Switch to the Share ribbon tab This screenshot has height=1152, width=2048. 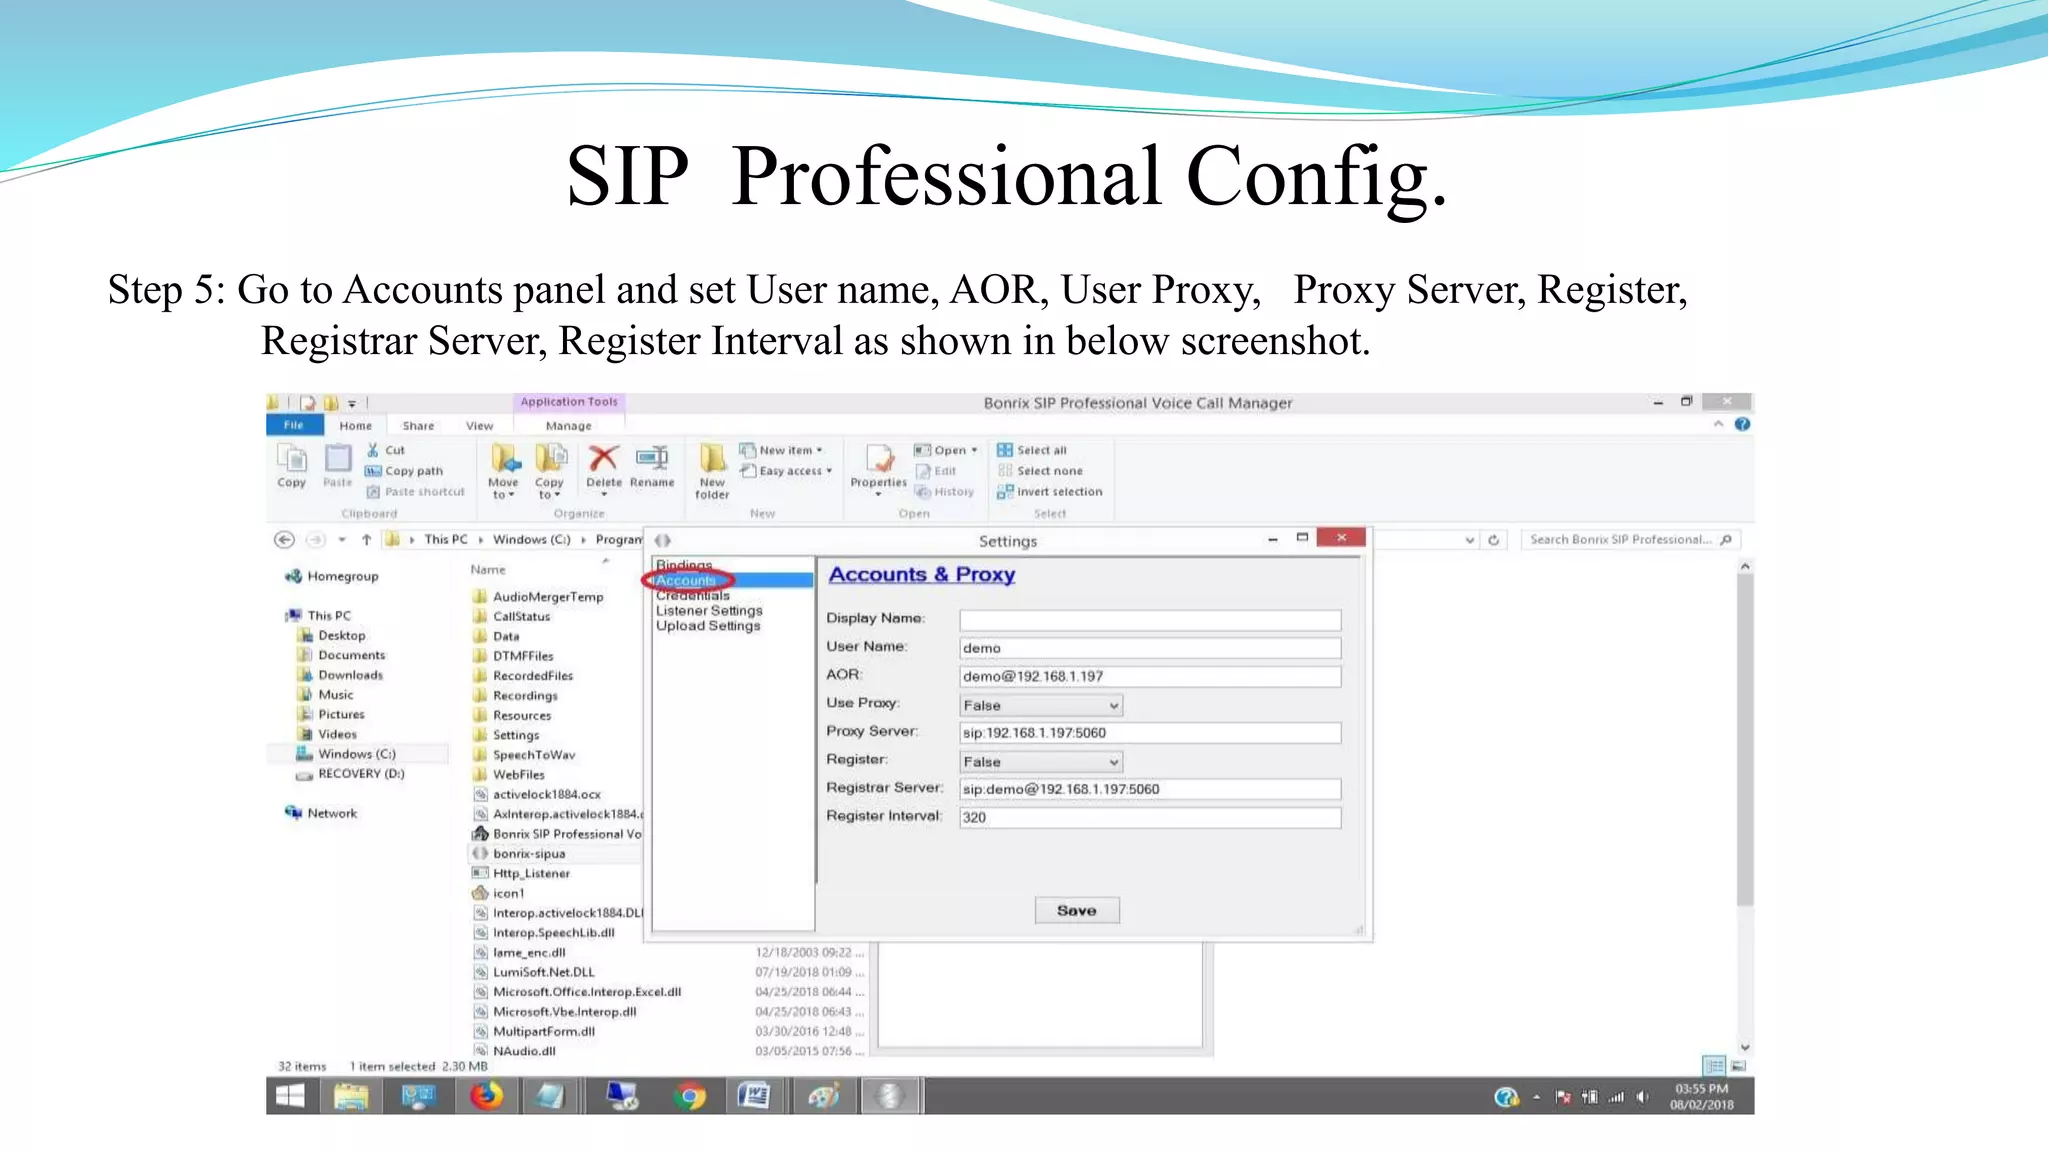[418, 426]
